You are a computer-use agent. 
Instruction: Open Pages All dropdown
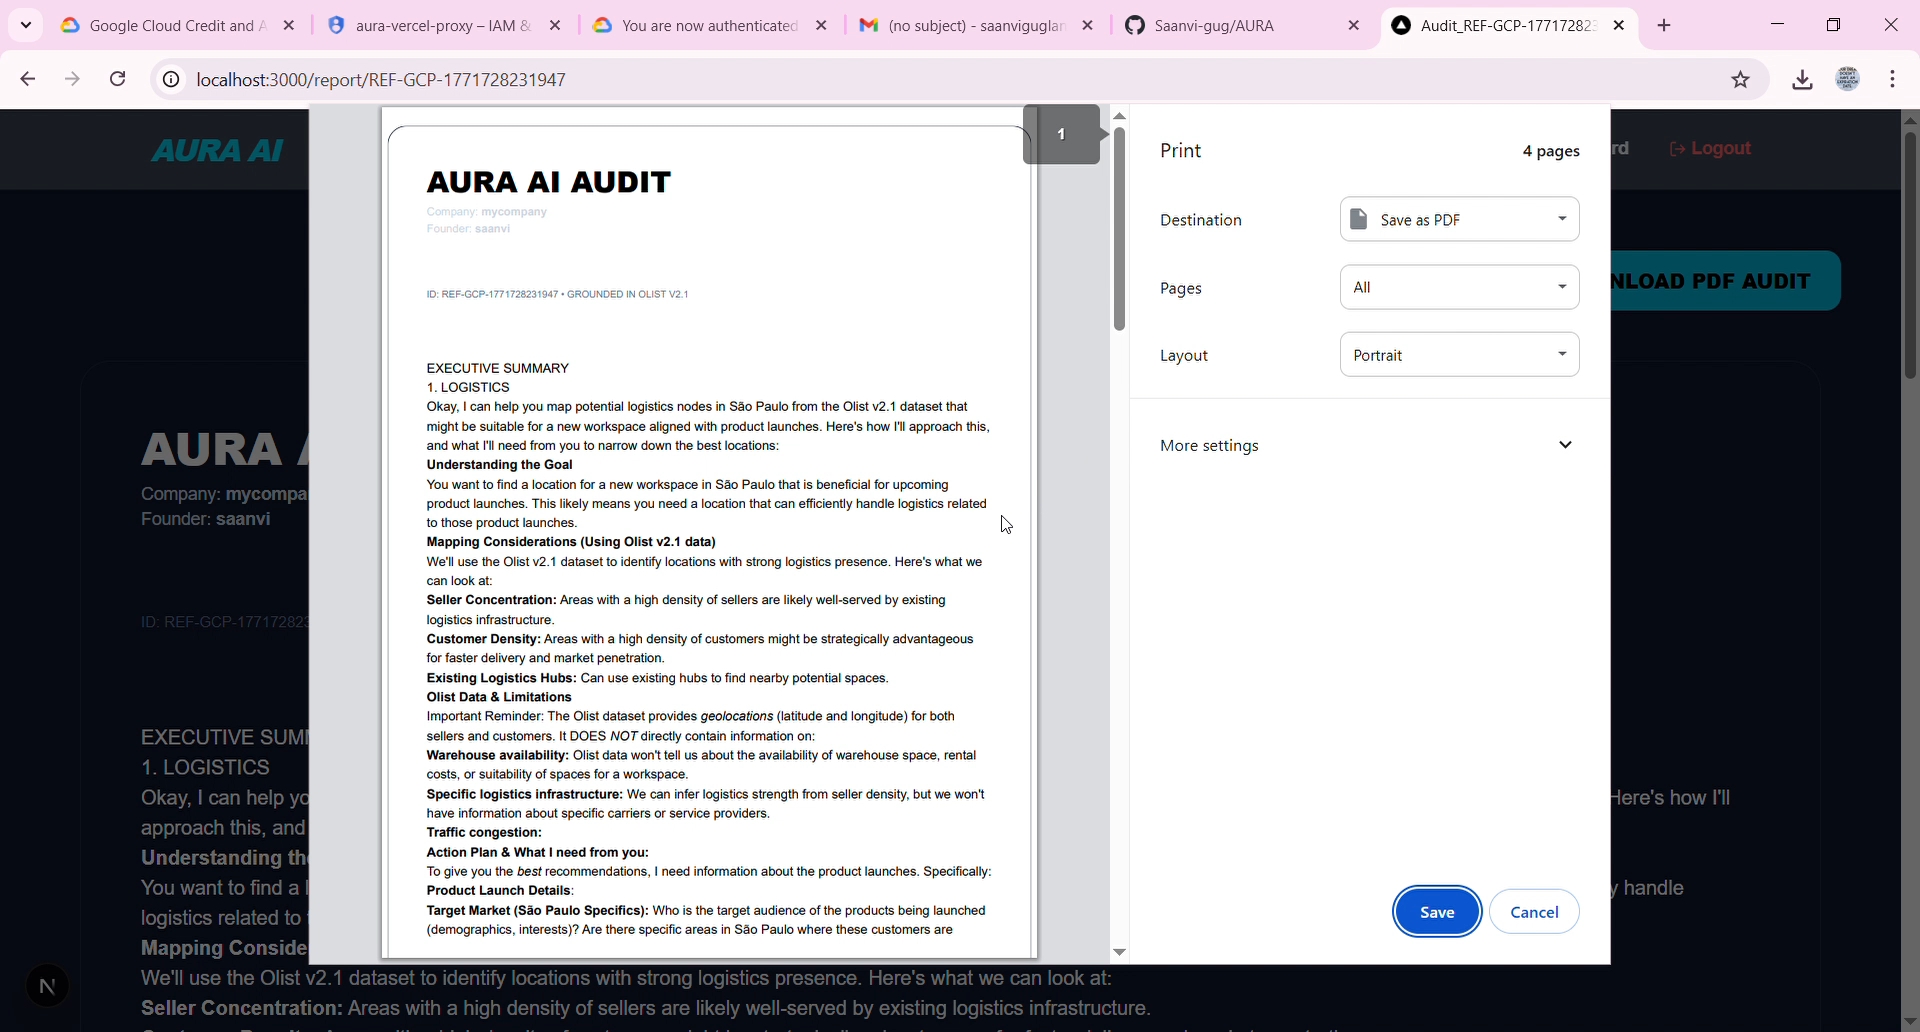[x=1459, y=287]
